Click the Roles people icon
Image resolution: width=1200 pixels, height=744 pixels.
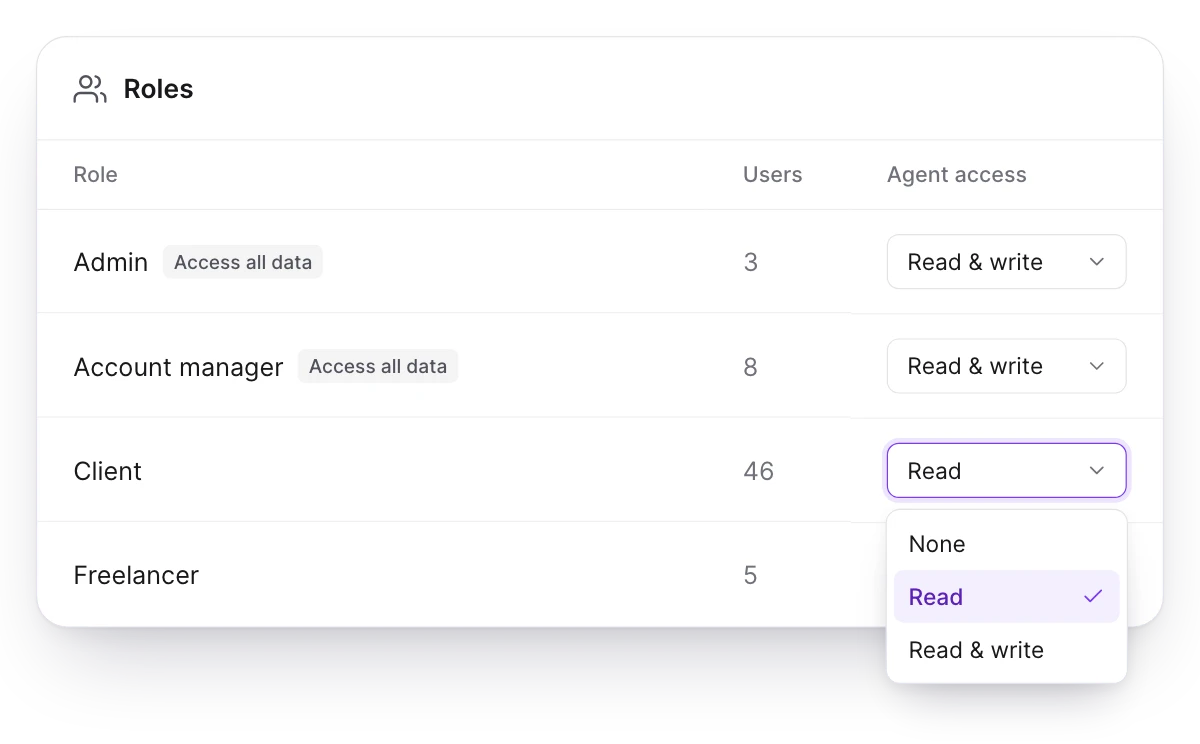pyautogui.click(x=90, y=89)
